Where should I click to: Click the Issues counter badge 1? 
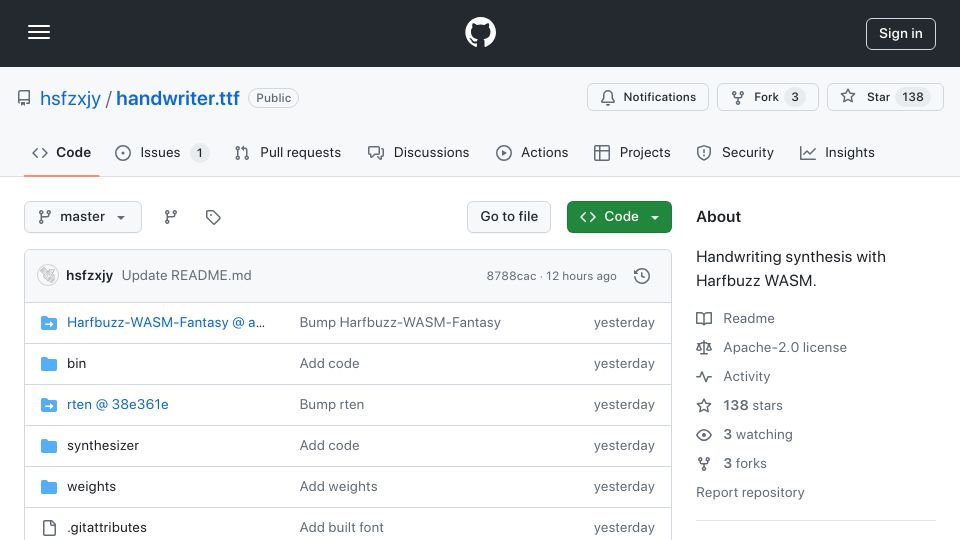pos(199,152)
